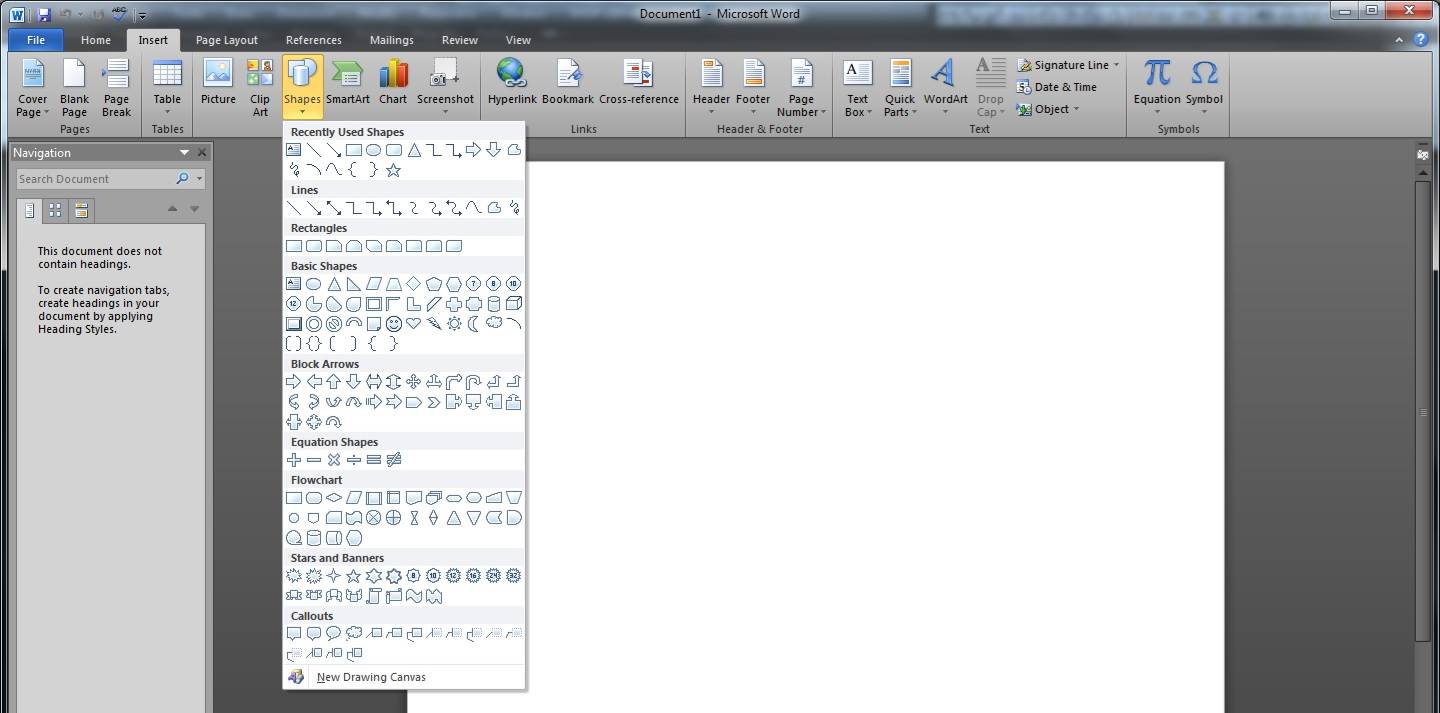Image resolution: width=1440 pixels, height=713 pixels.
Task: Switch to browse search results view
Action: pos(81,210)
